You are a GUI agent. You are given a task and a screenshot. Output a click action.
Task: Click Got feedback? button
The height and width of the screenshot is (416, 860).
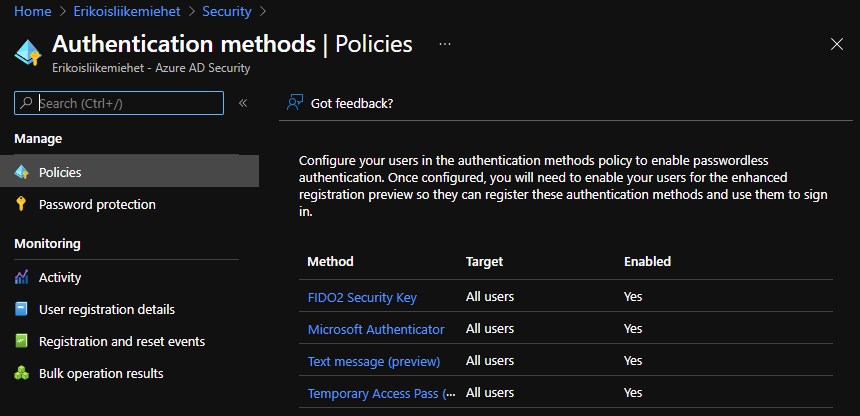[x=340, y=103]
